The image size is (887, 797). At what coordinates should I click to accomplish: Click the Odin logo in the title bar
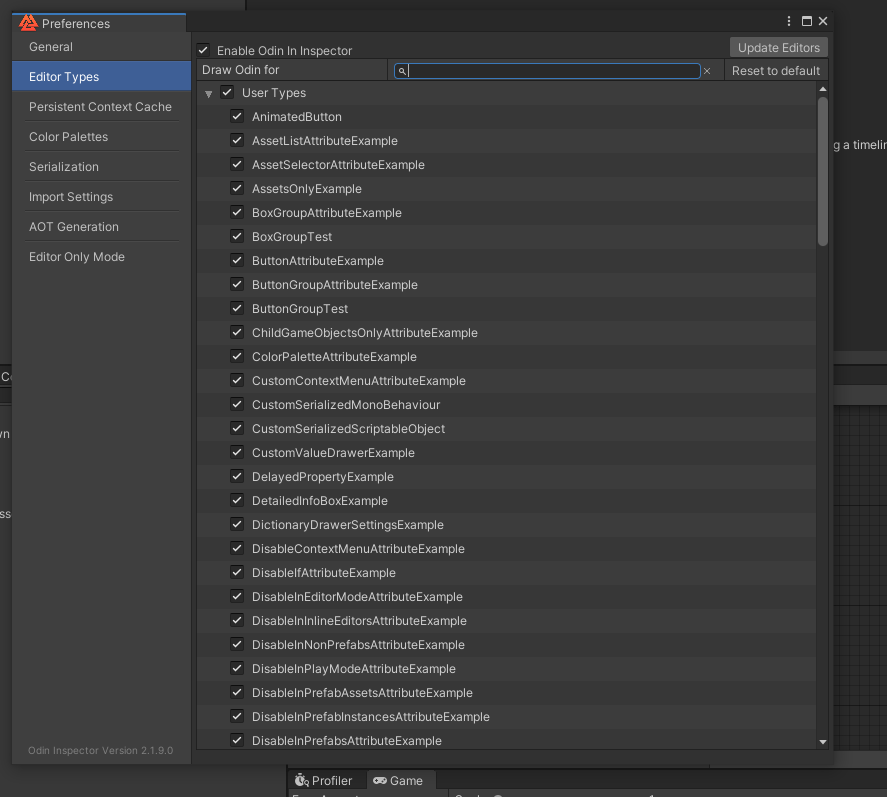tap(28, 23)
